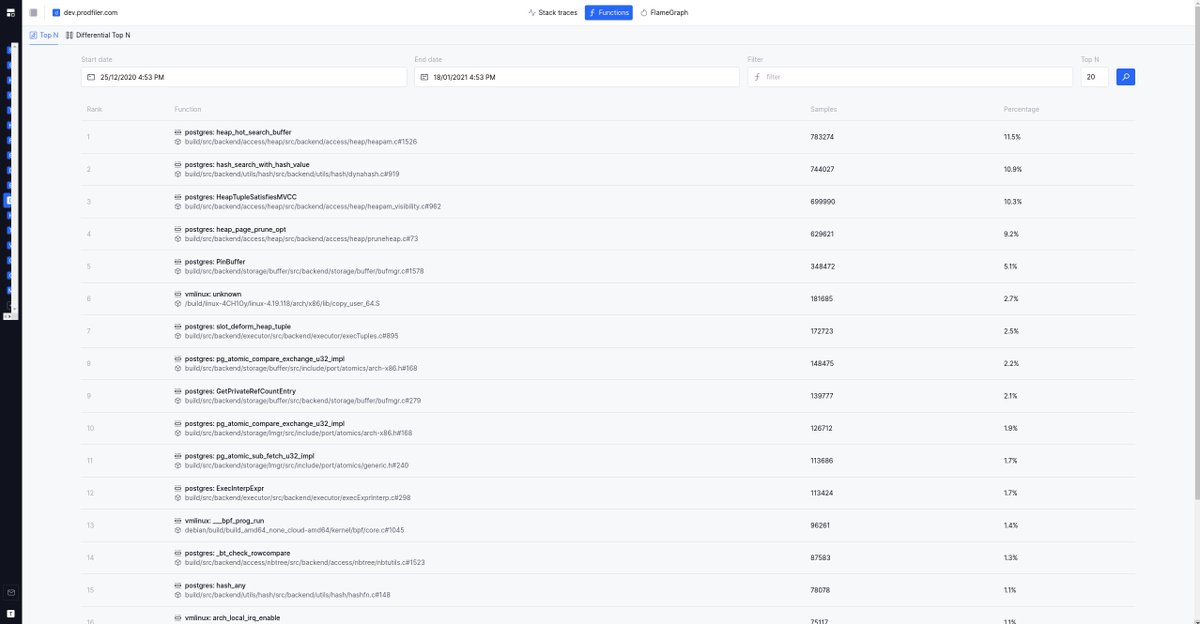This screenshot has width=1200, height=624.
Task: Click package icon beside copy_user_64.S path
Action: click(x=178, y=303)
